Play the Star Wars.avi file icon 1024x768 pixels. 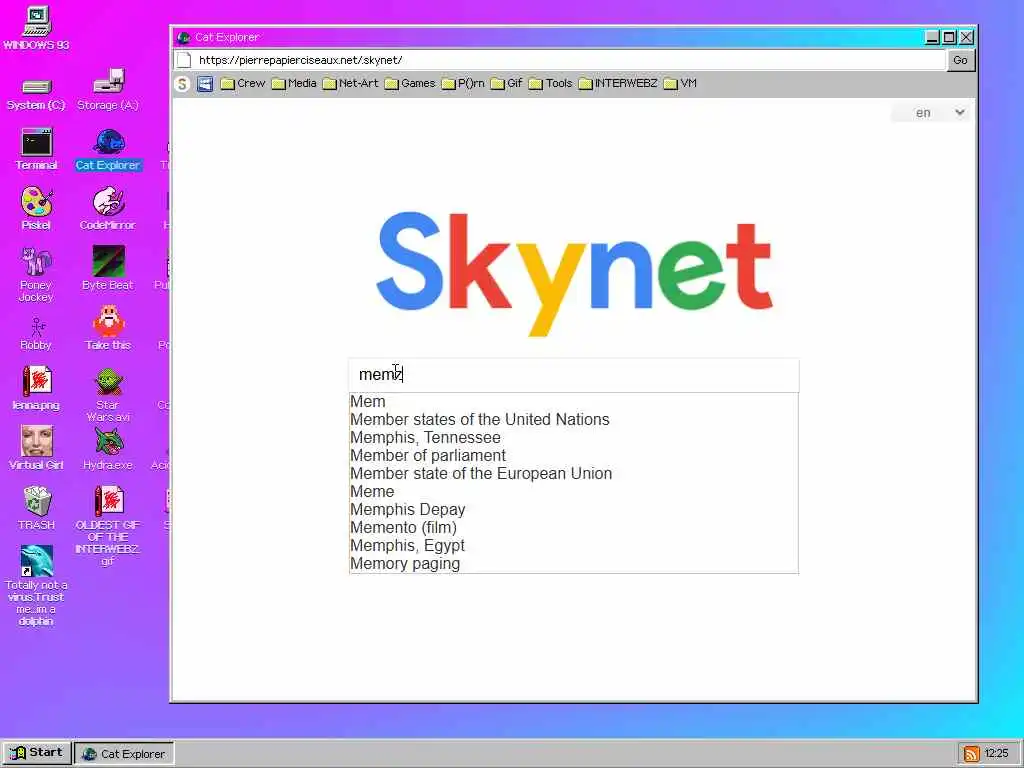[x=108, y=394]
